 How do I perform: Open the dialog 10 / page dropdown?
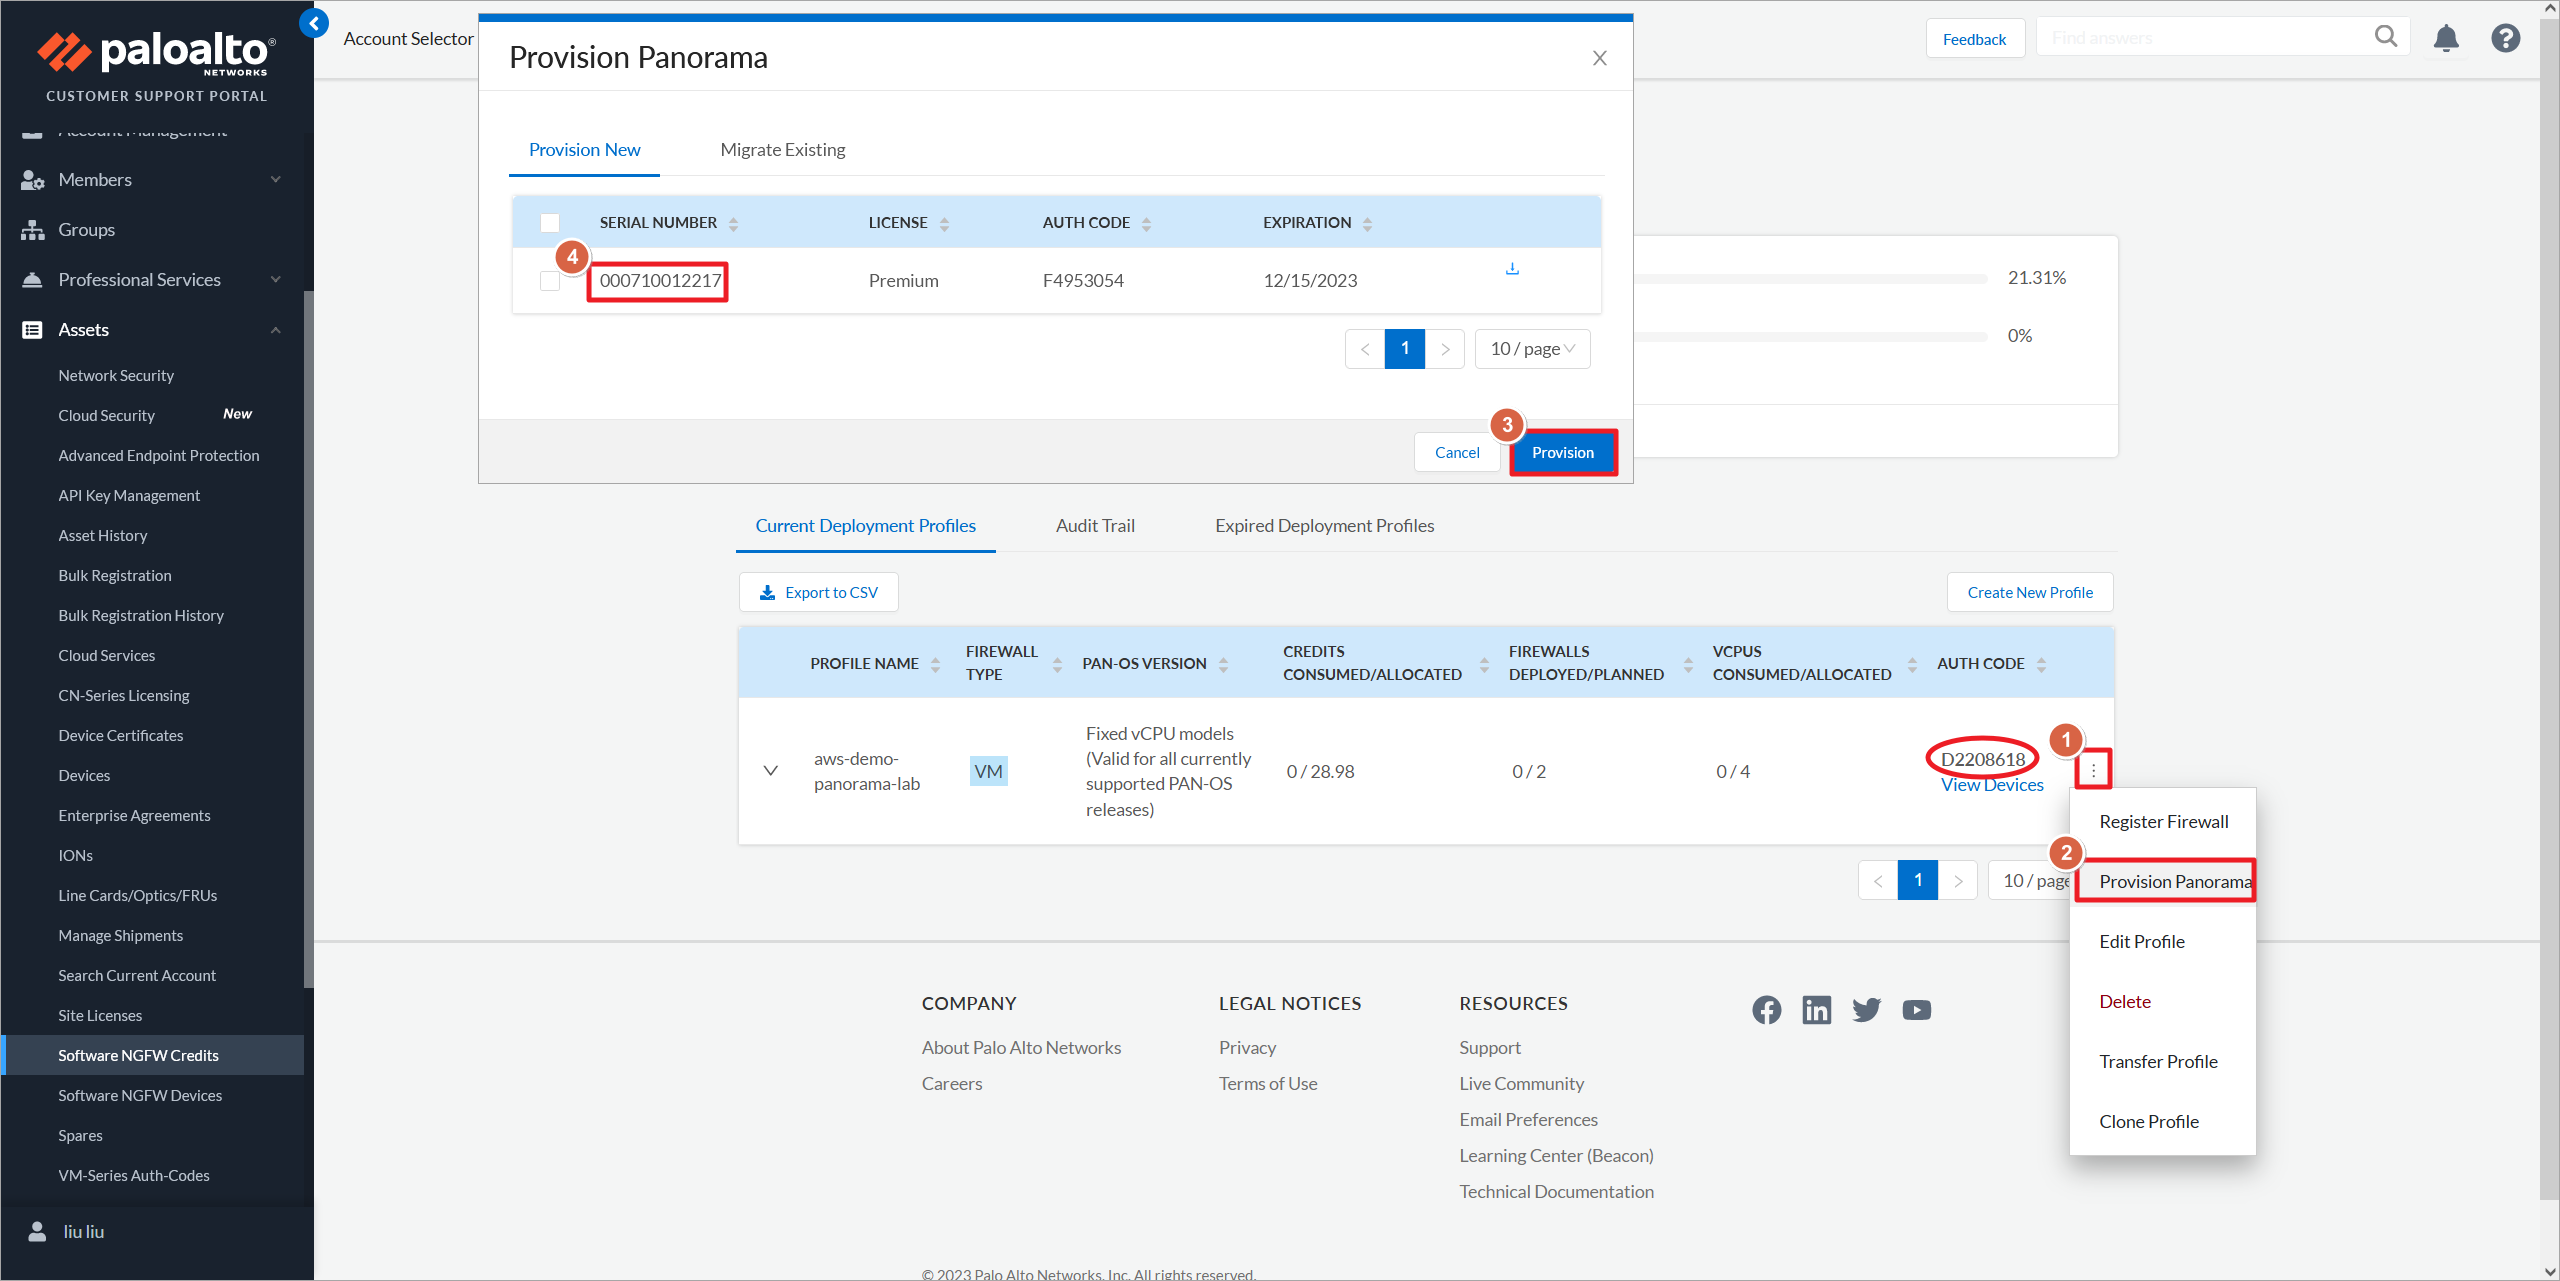(x=1532, y=349)
